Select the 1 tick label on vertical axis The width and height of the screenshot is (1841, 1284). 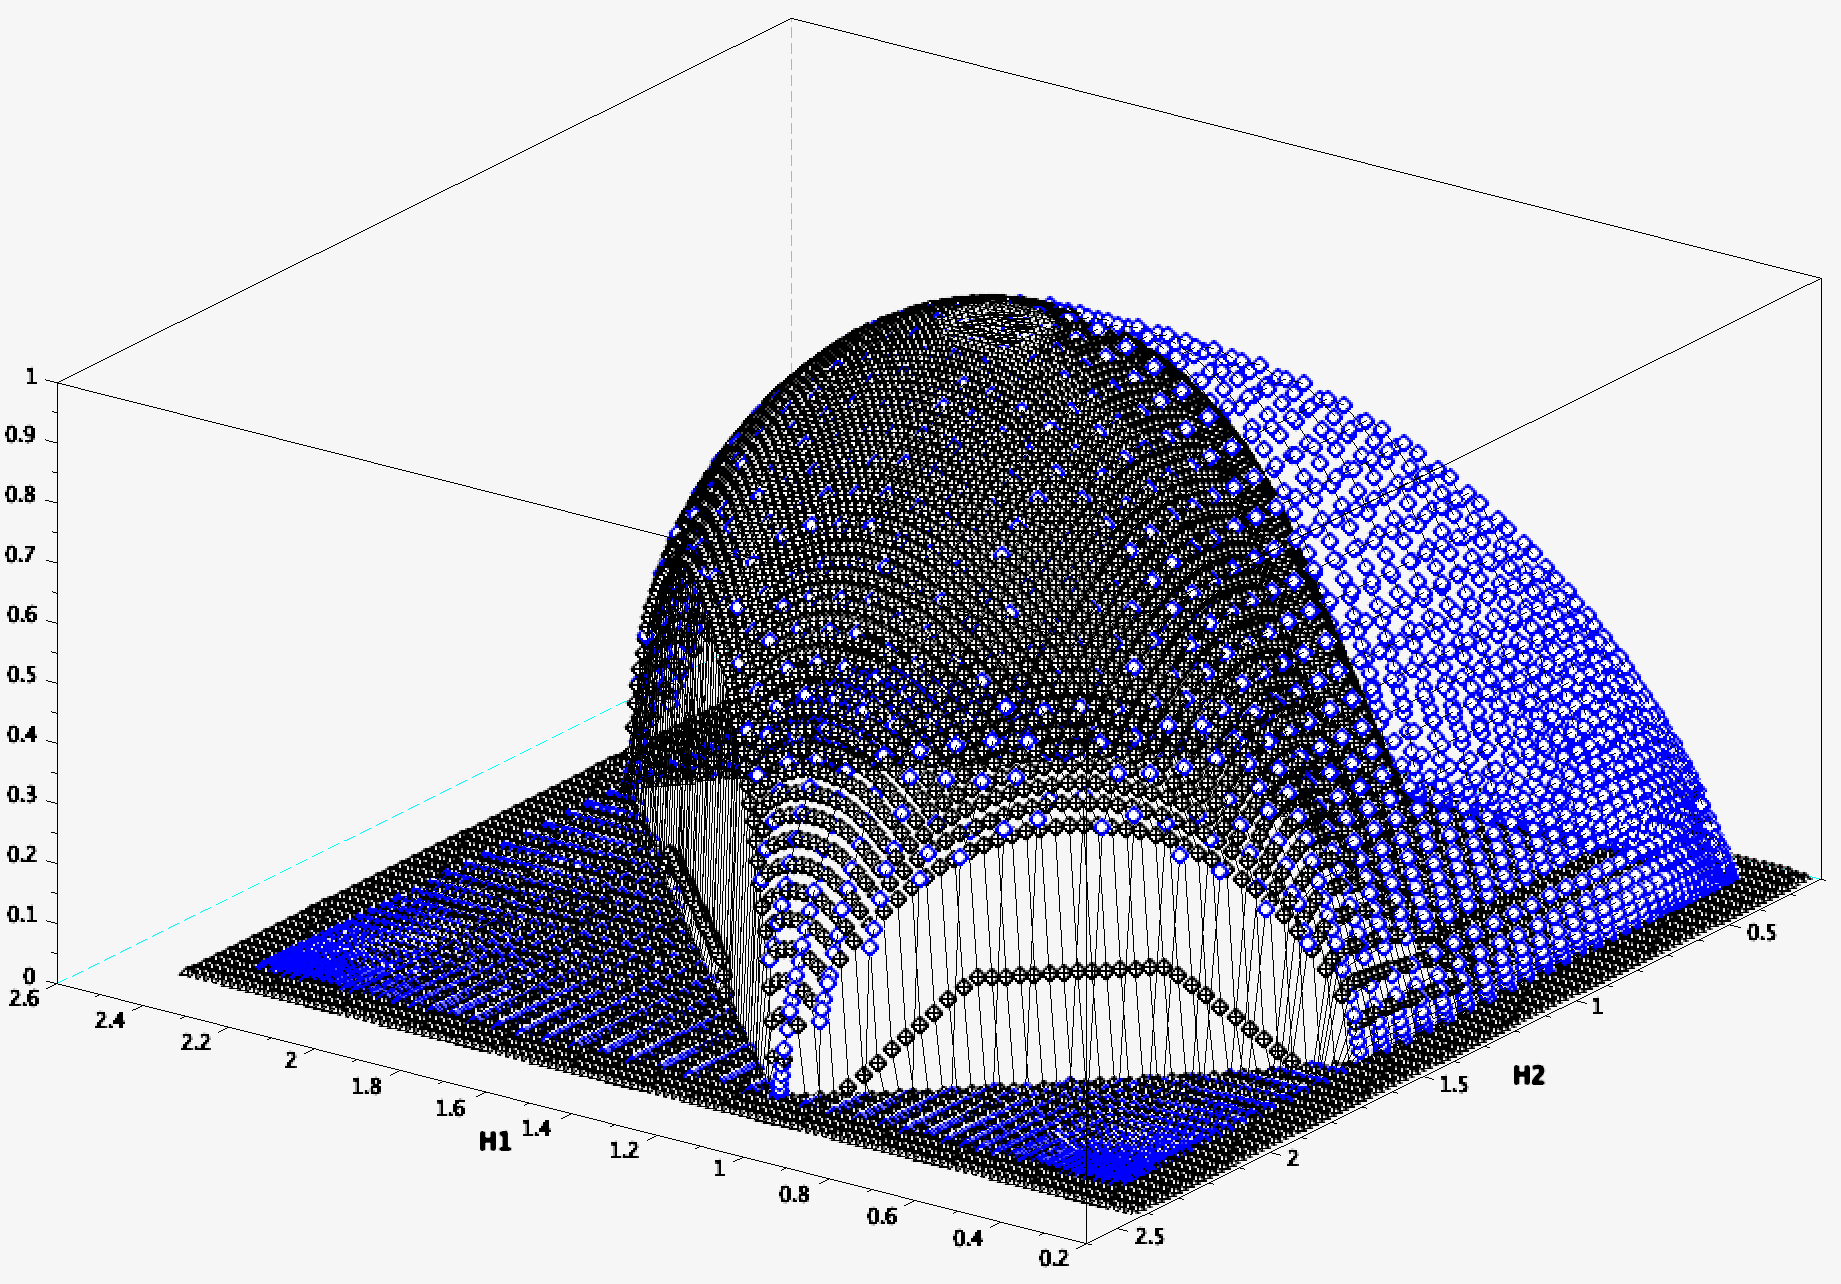(x=31, y=377)
